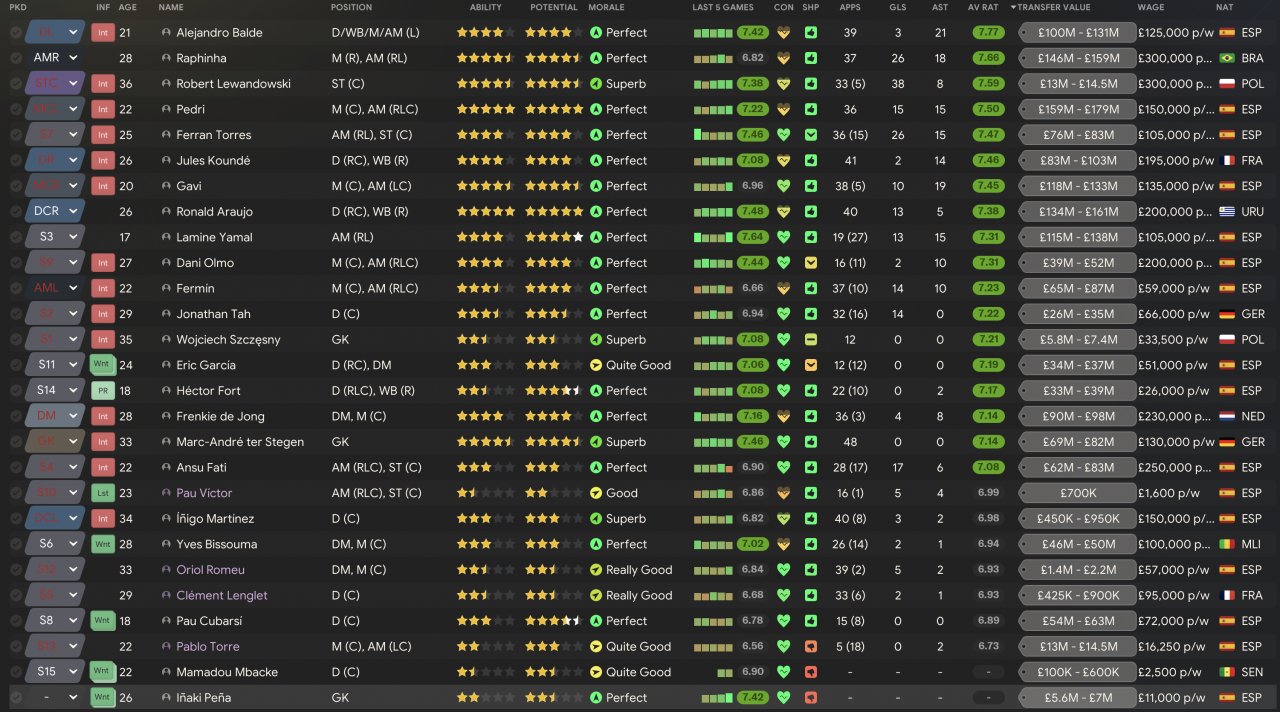Toggle the picked checkmark for Alejandro Balde
1280x712 pixels.
[15, 32]
